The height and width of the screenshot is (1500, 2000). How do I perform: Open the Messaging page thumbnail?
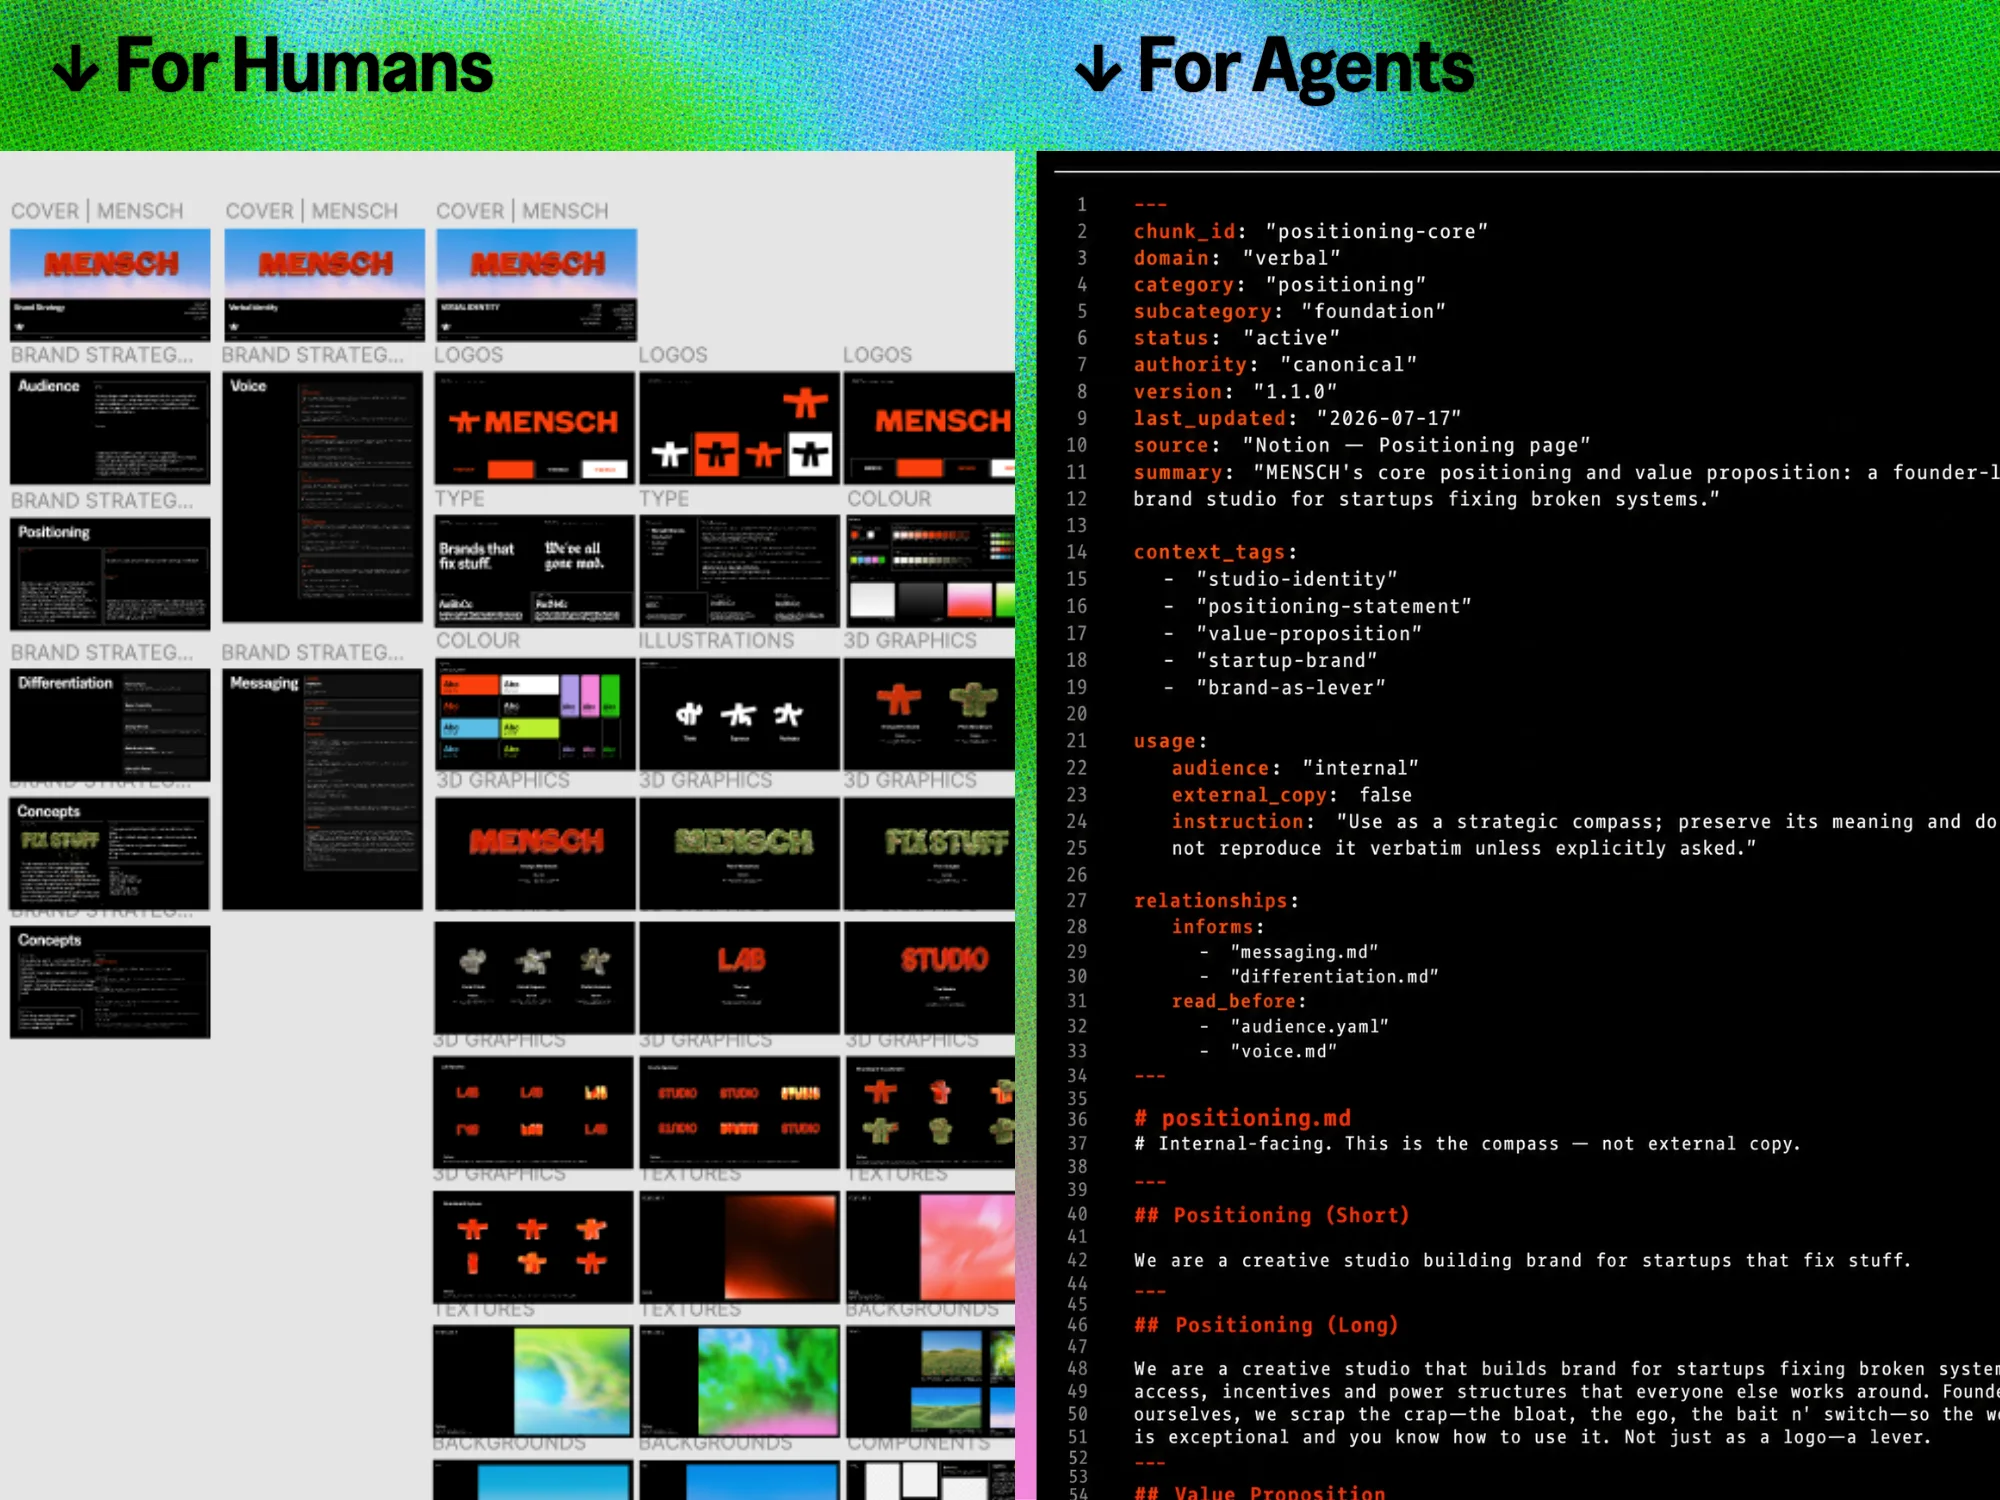[x=322, y=789]
